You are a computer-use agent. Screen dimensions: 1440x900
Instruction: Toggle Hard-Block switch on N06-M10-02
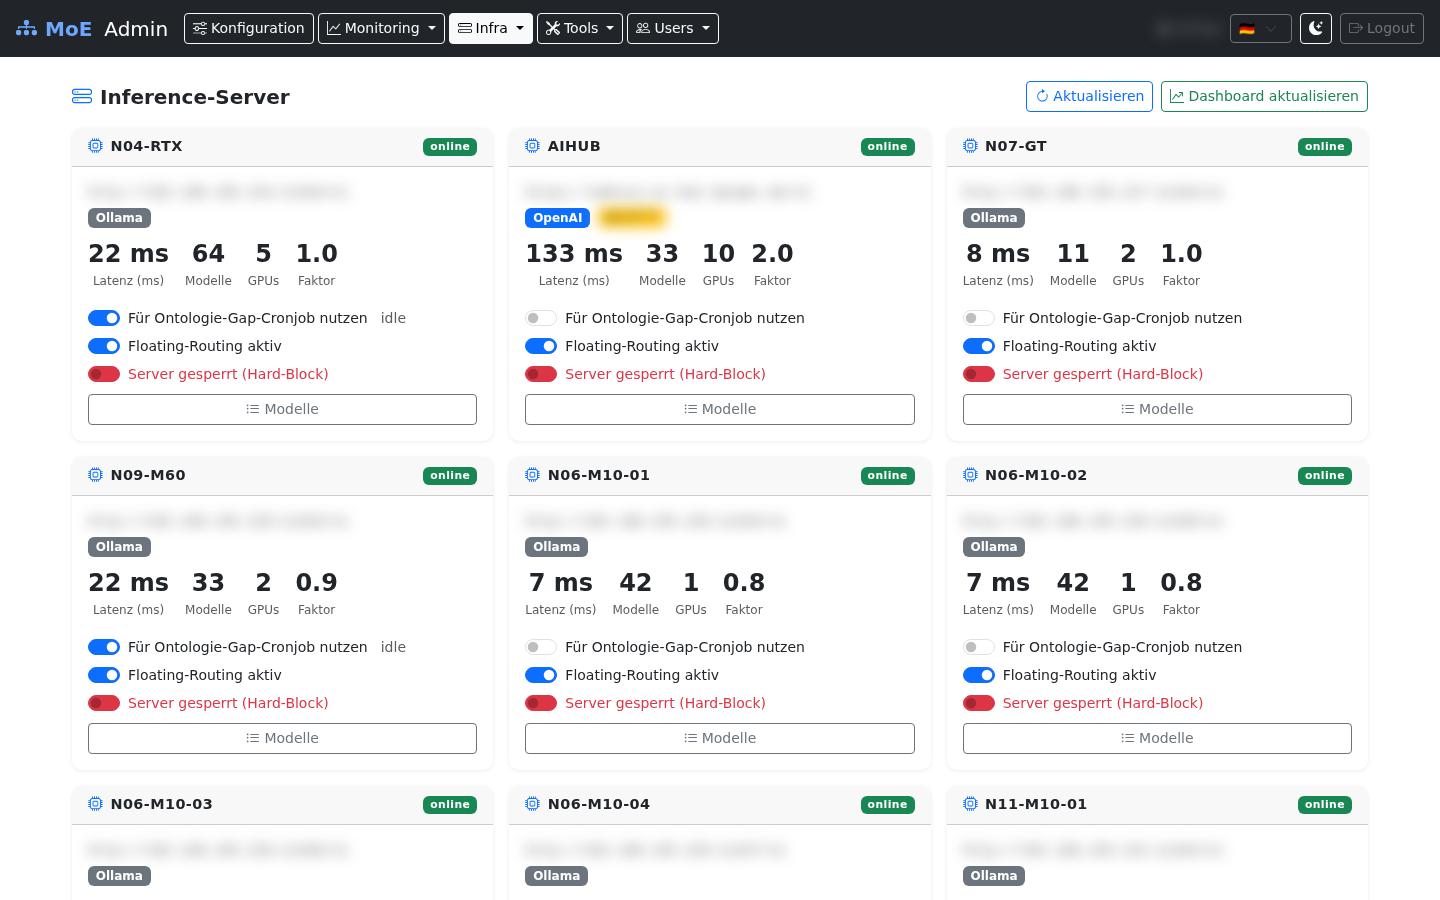click(x=979, y=703)
